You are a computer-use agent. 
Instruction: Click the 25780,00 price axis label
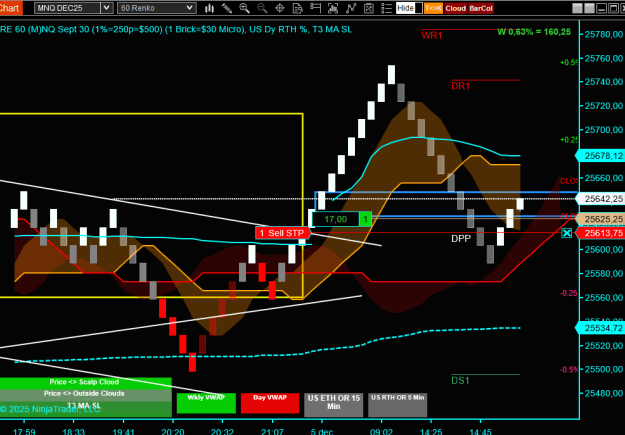[603, 35]
